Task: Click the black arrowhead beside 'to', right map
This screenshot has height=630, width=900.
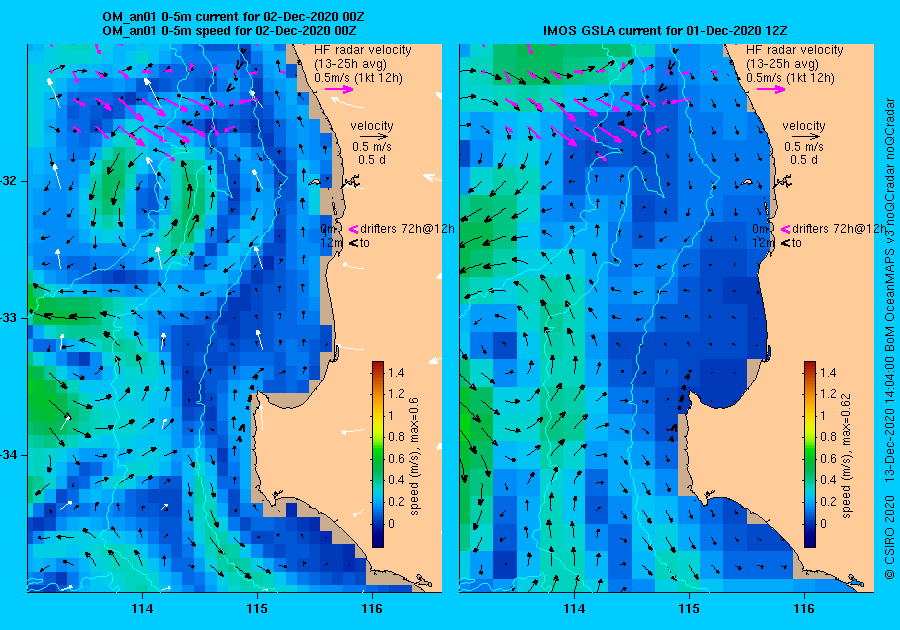Action: point(785,243)
